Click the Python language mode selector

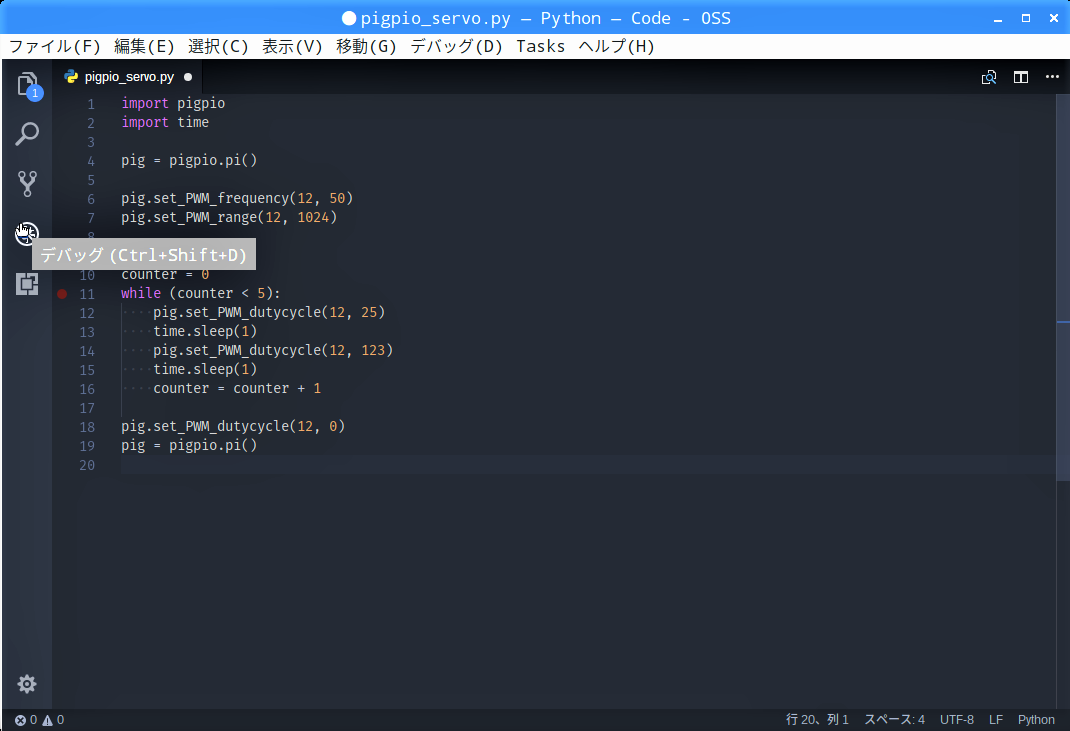click(x=1036, y=720)
